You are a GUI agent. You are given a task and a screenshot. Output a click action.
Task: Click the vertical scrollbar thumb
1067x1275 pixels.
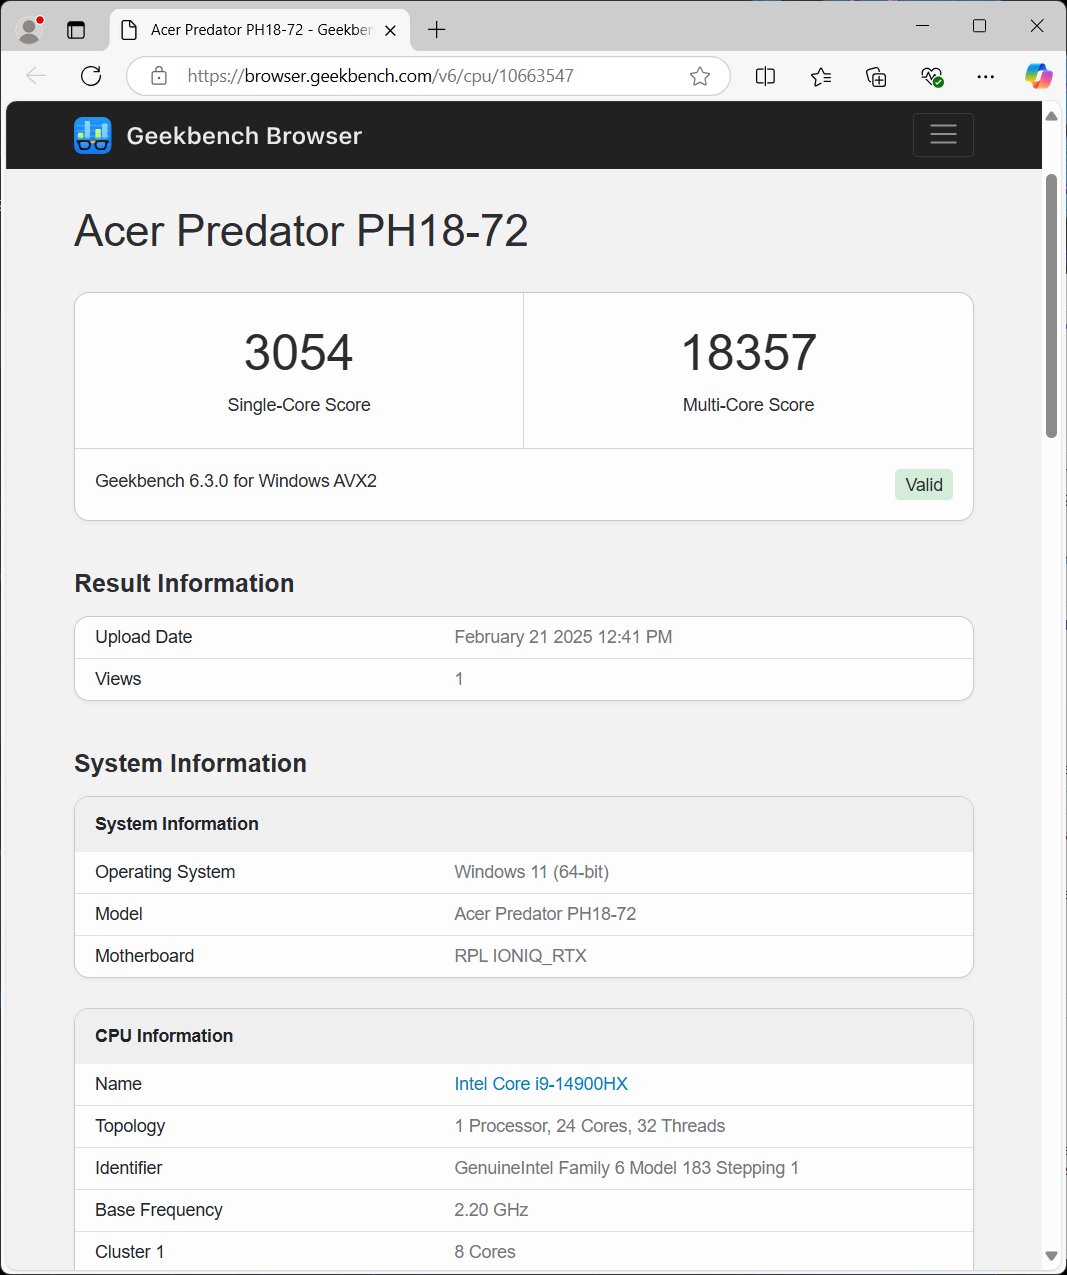click(x=1051, y=306)
